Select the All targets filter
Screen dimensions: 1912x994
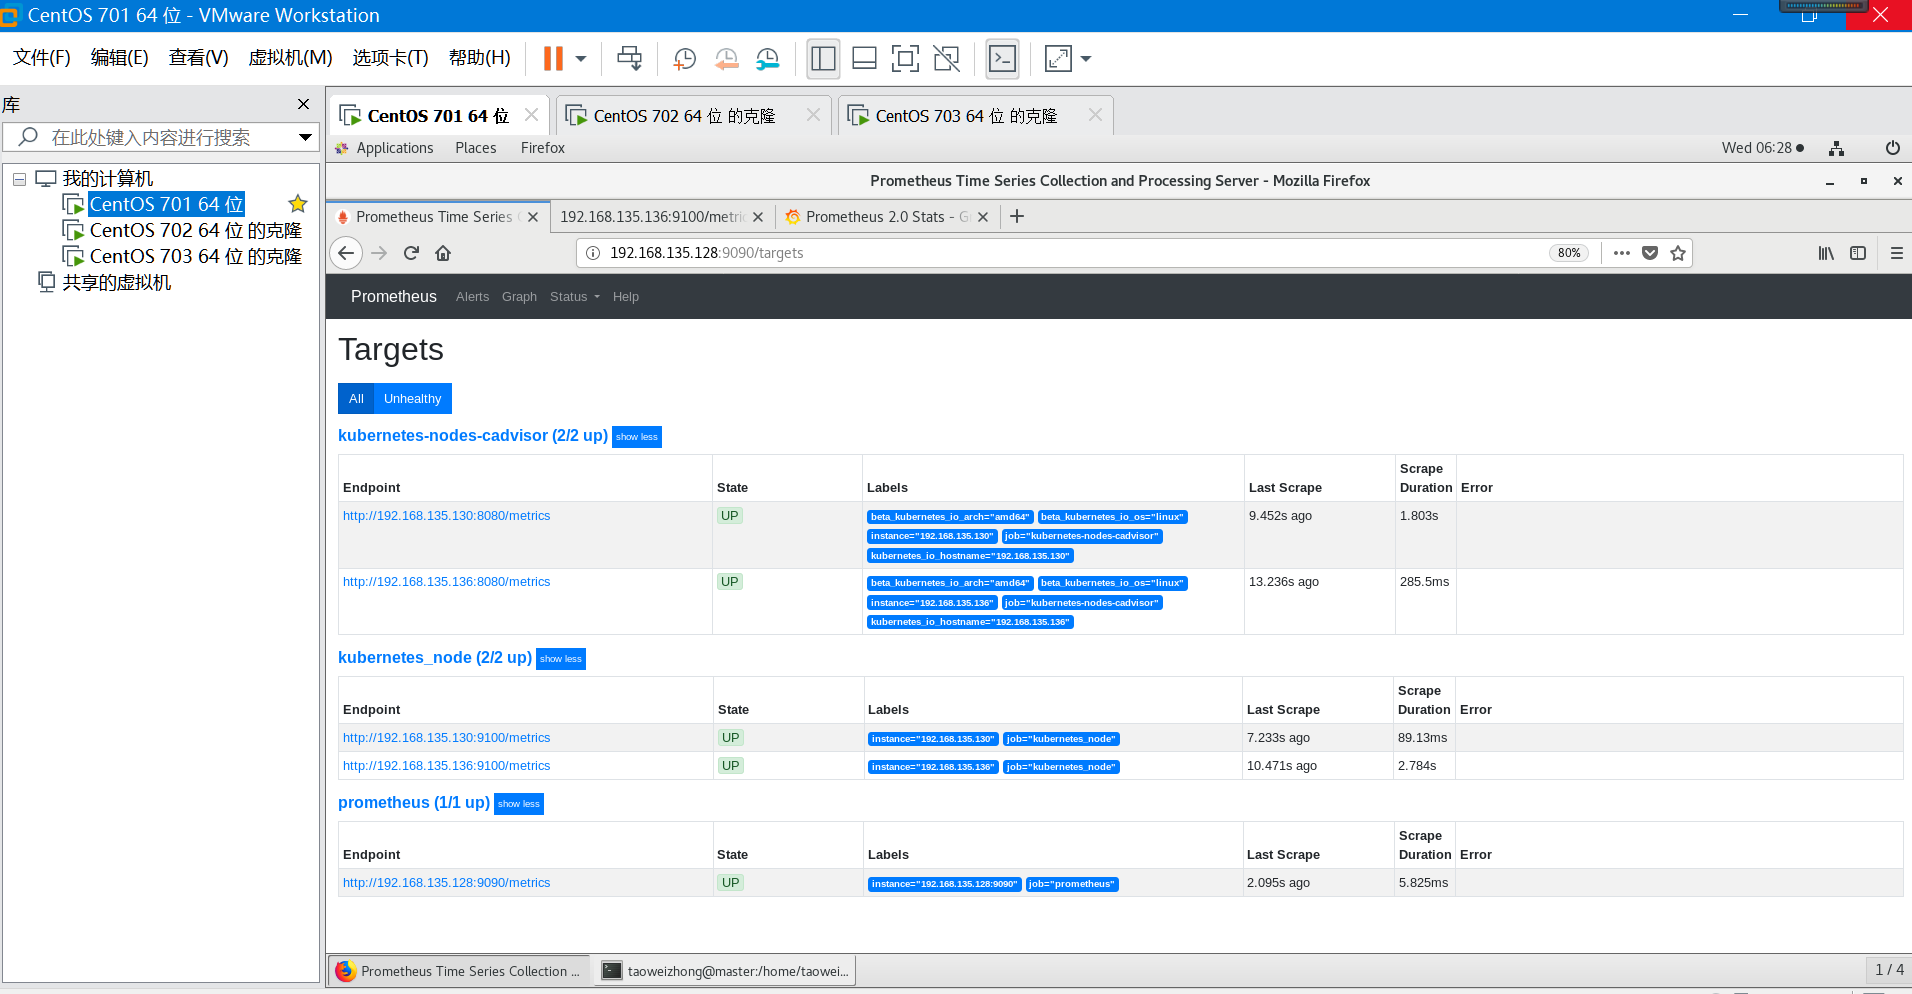coord(356,398)
